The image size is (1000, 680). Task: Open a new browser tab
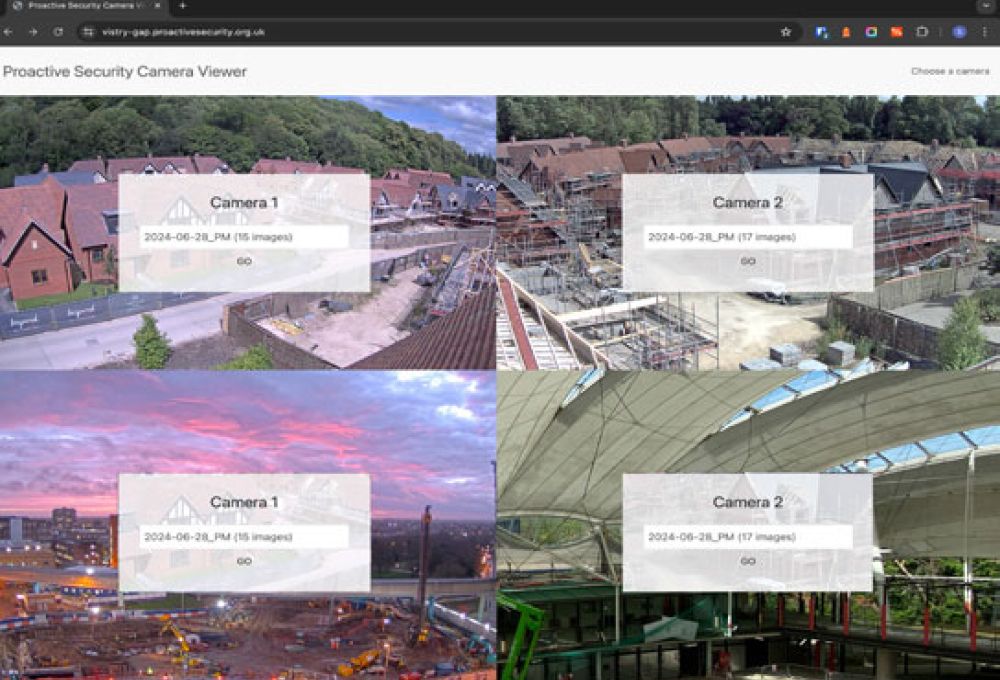(182, 6)
